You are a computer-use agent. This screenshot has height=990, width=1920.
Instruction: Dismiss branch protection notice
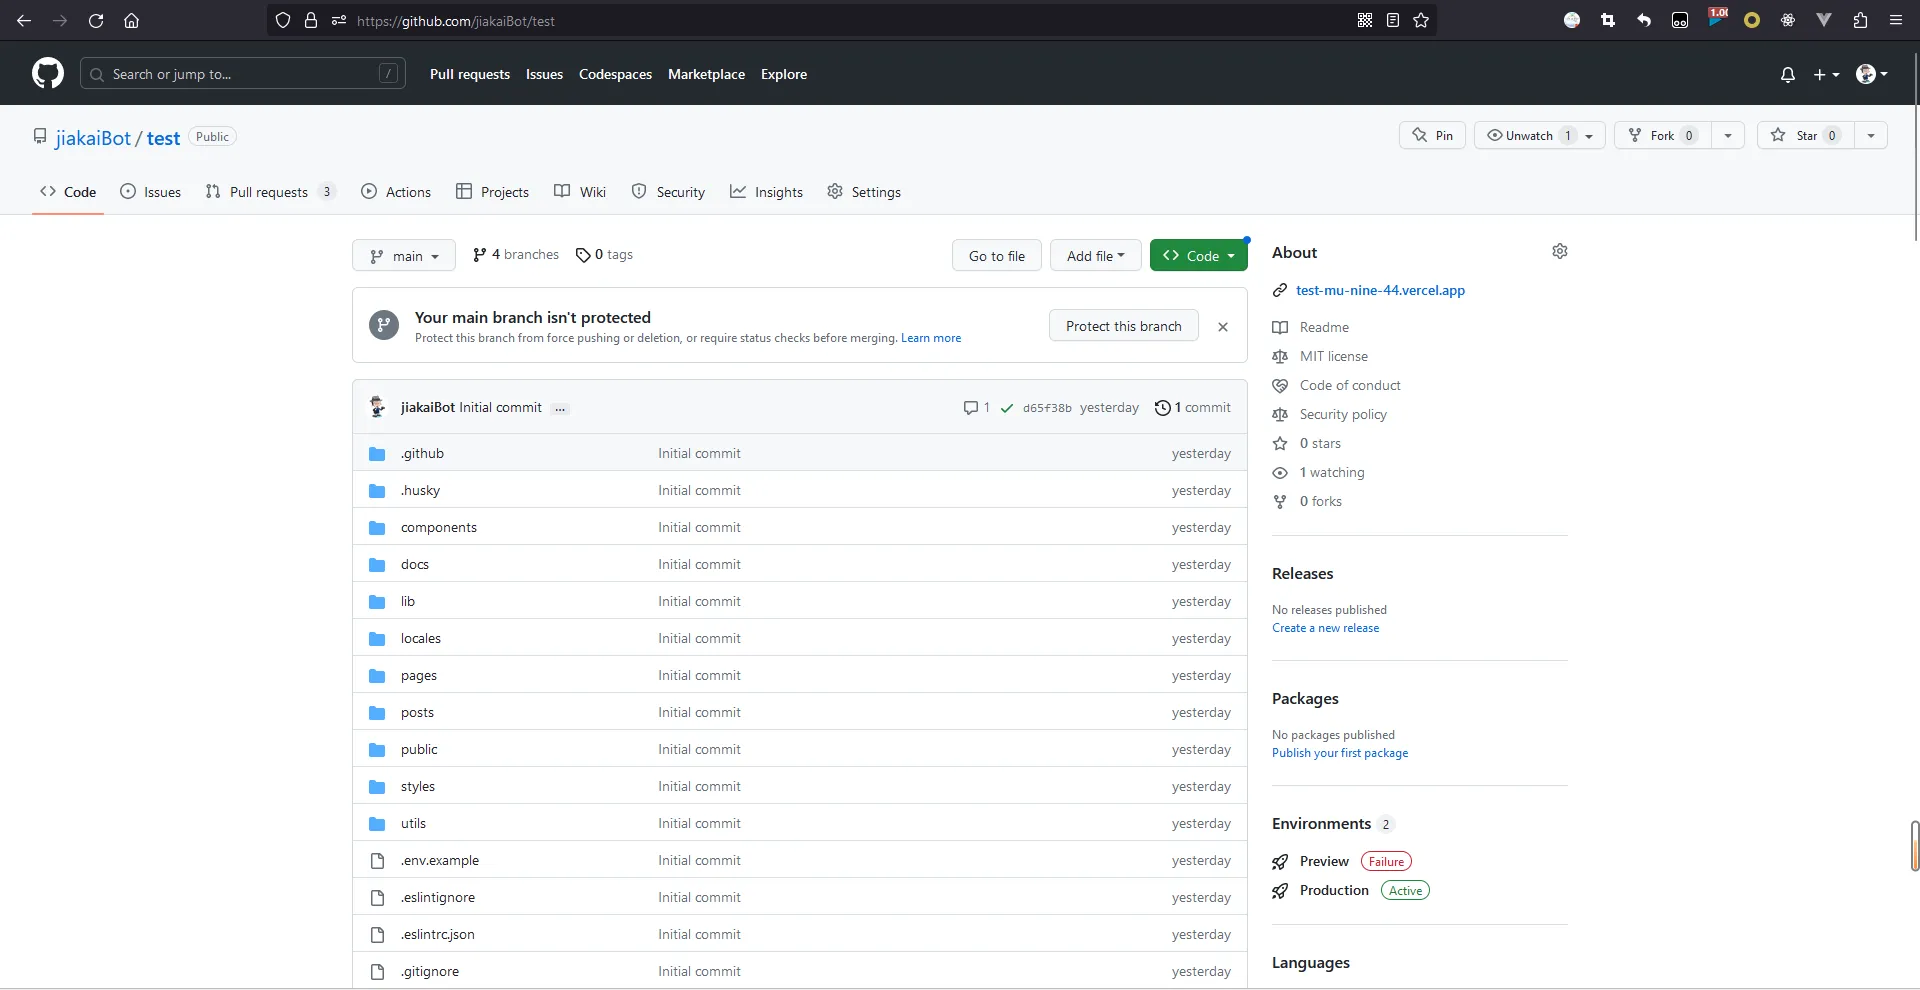[x=1223, y=327]
